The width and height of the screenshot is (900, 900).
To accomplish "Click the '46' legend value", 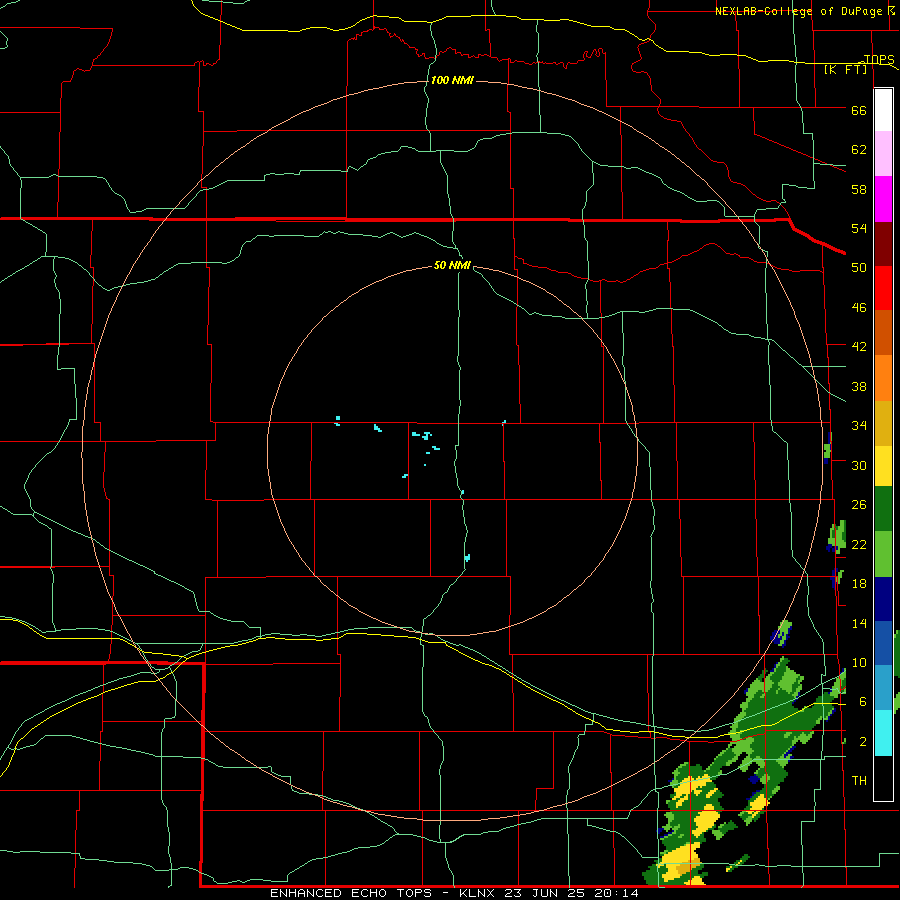I will (859, 308).
